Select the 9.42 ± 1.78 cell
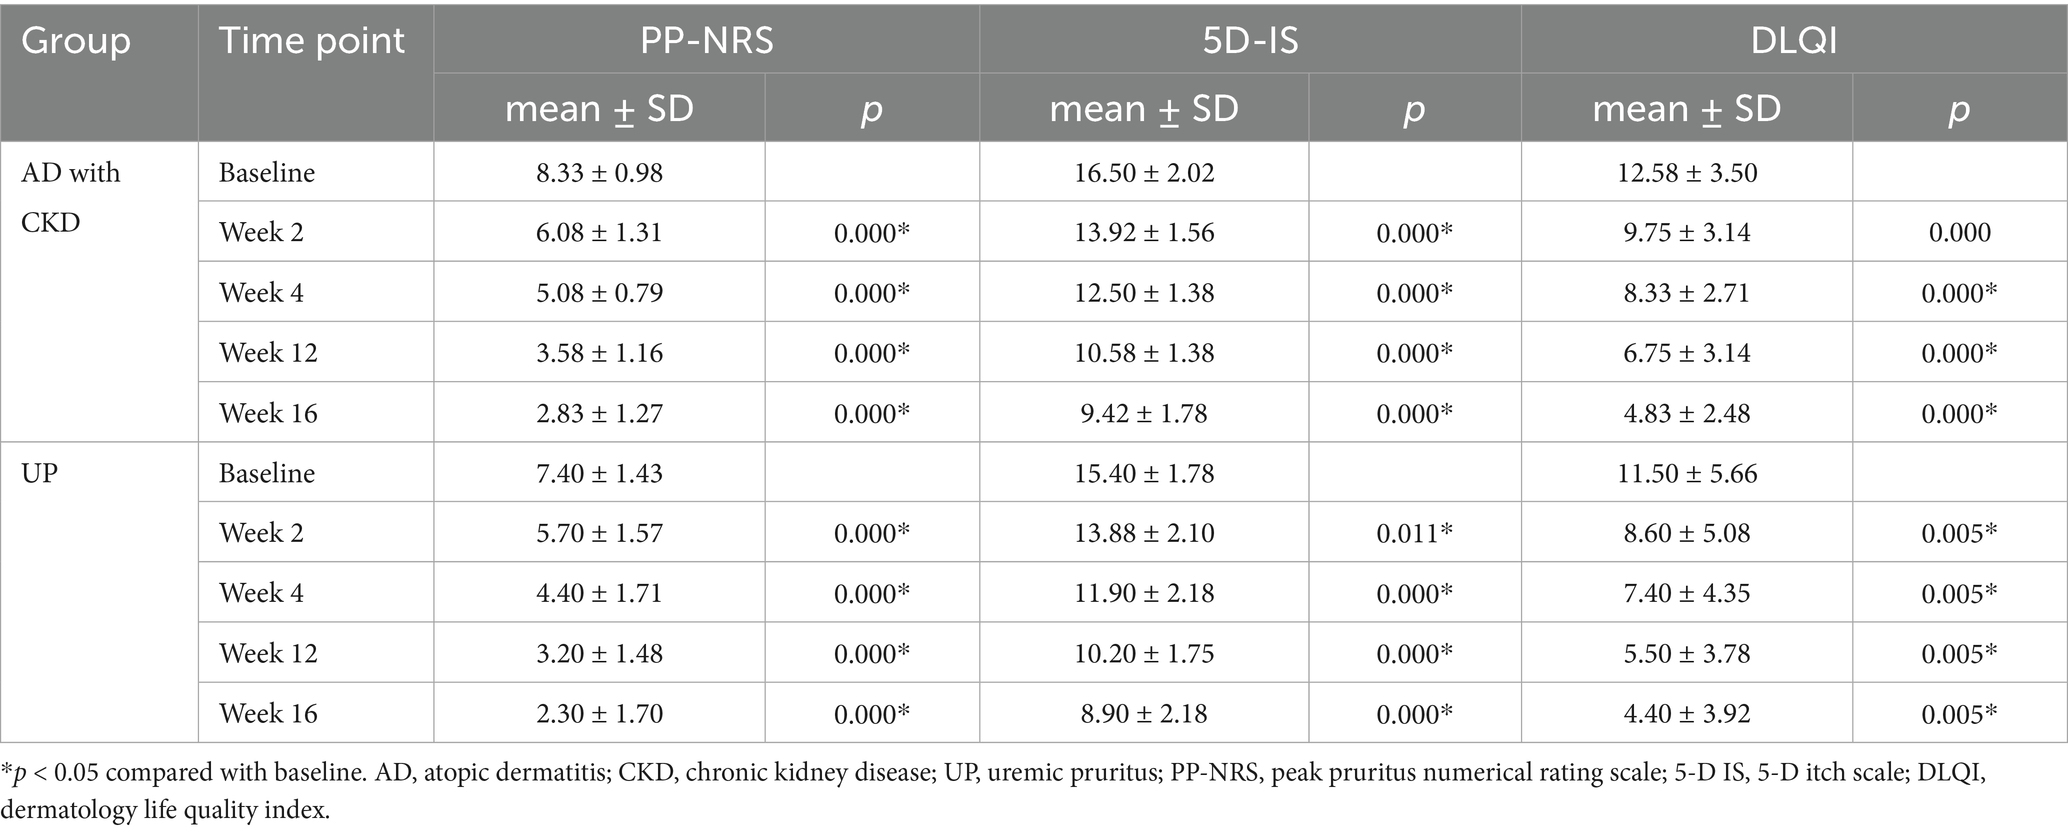 click(1144, 413)
